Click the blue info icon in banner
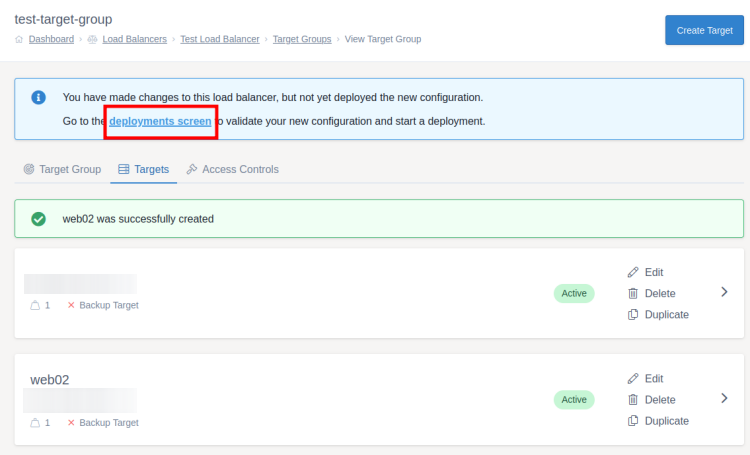Viewport: 750px width, 455px height. [x=38, y=98]
